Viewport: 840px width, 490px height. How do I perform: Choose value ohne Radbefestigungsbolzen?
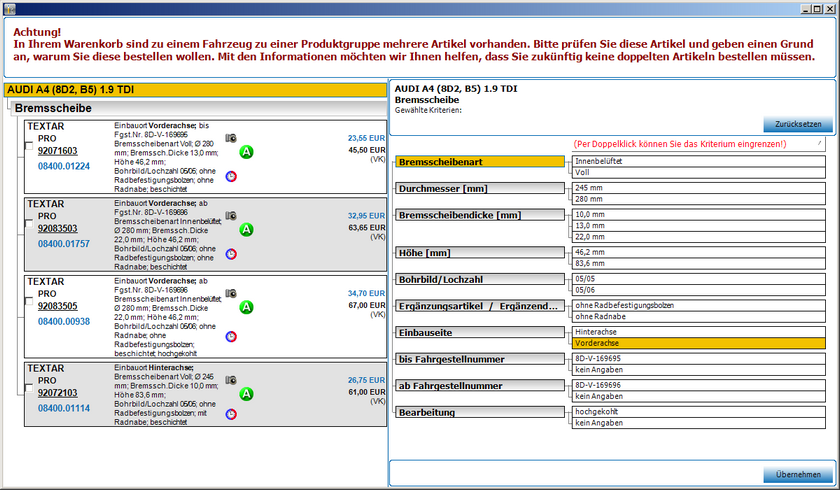coord(699,305)
